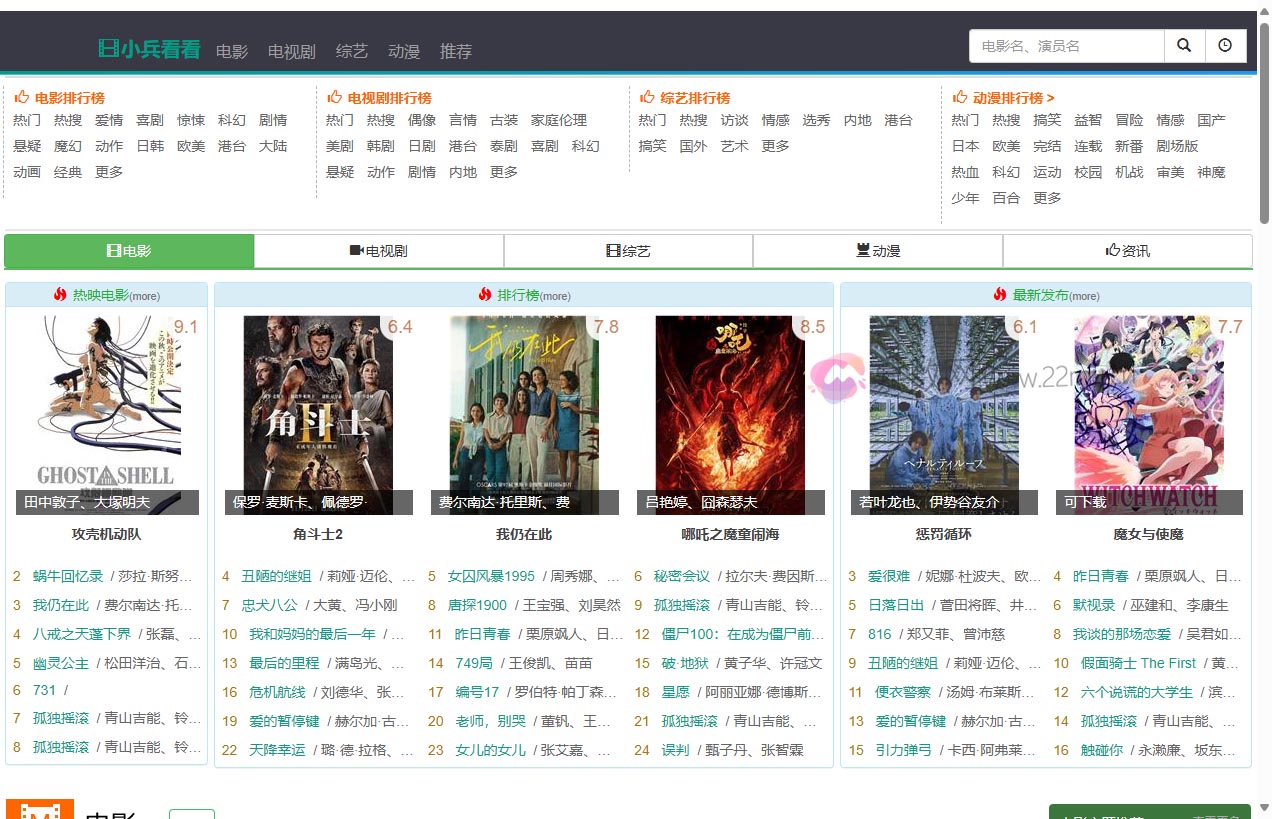Switch to the 电视剧 tab
The width and height of the screenshot is (1272, 819).
(378, 251)
